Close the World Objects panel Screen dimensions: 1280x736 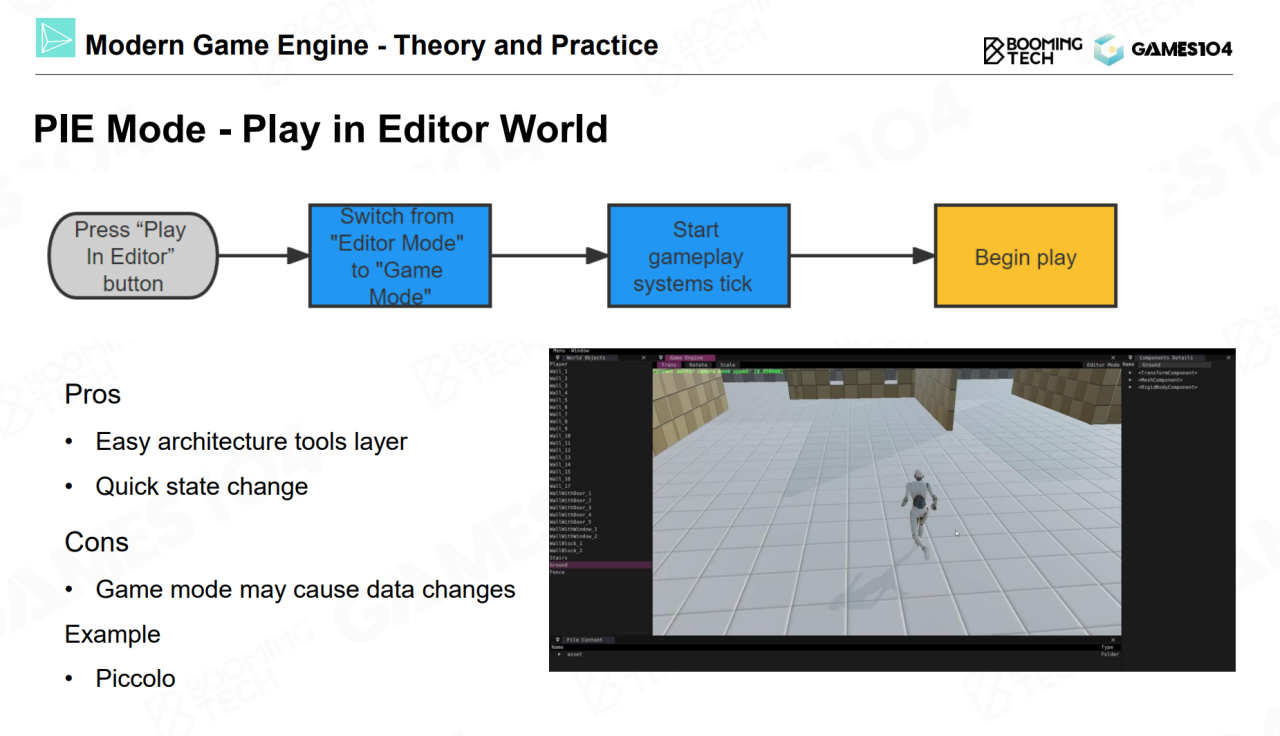[643, 357]
